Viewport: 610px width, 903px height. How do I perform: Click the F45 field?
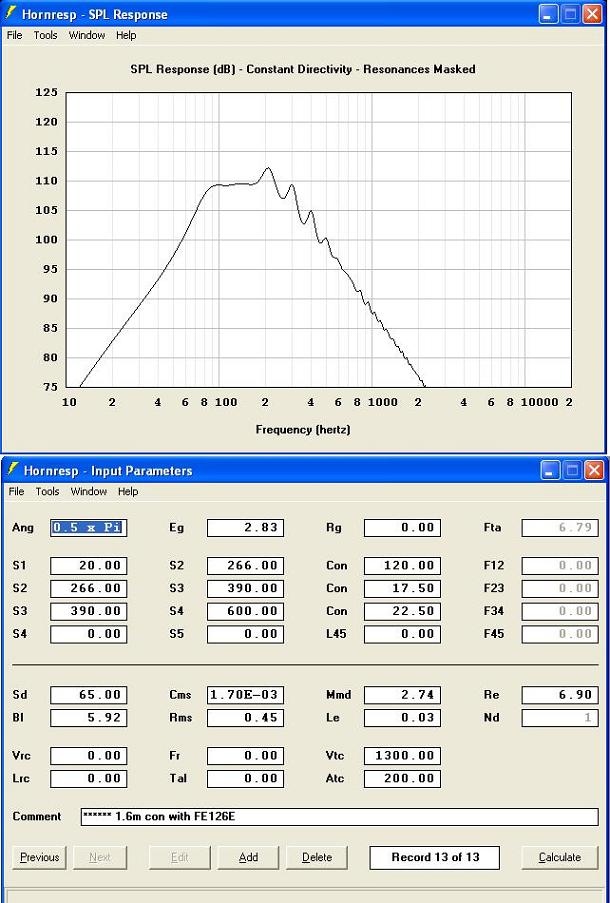(560, 634)
